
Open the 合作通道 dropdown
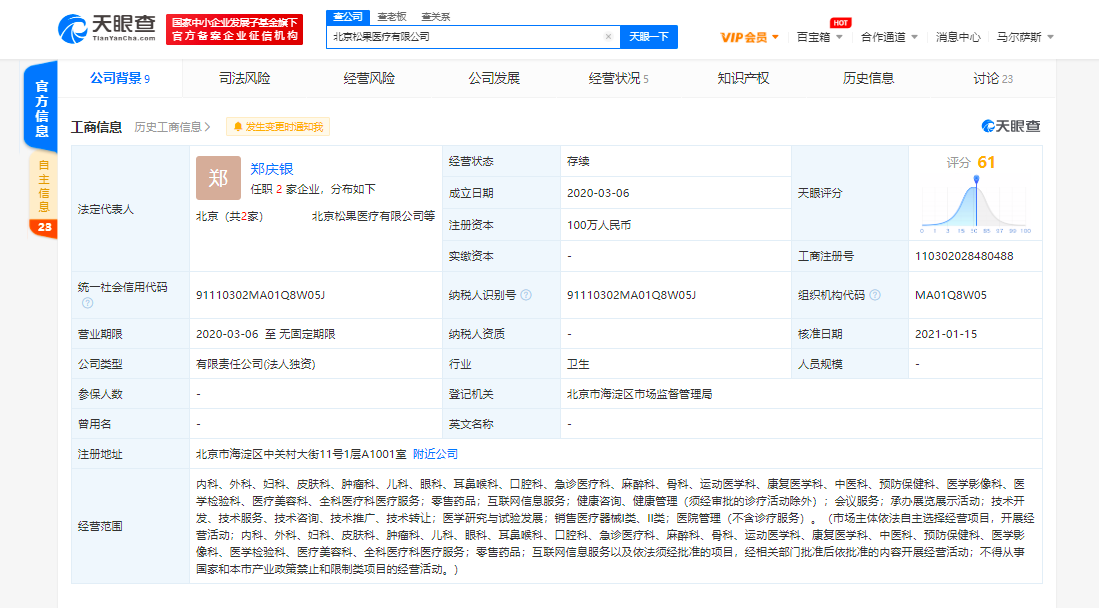point(890,37)
